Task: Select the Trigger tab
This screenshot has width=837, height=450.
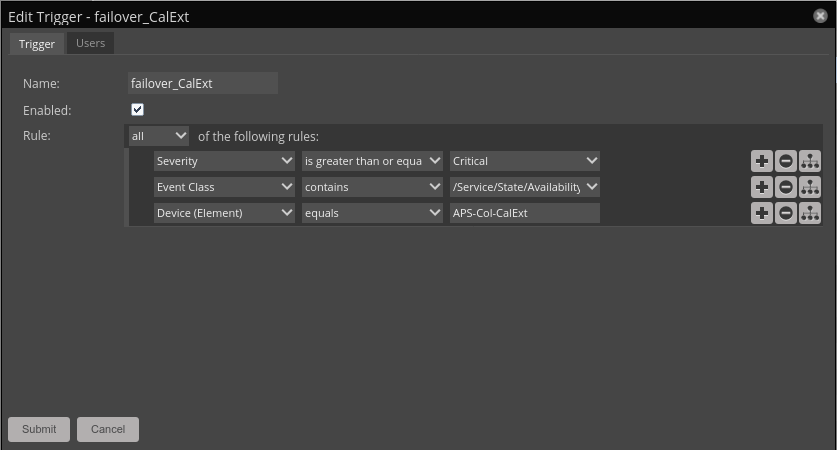Action: (37, 44)
